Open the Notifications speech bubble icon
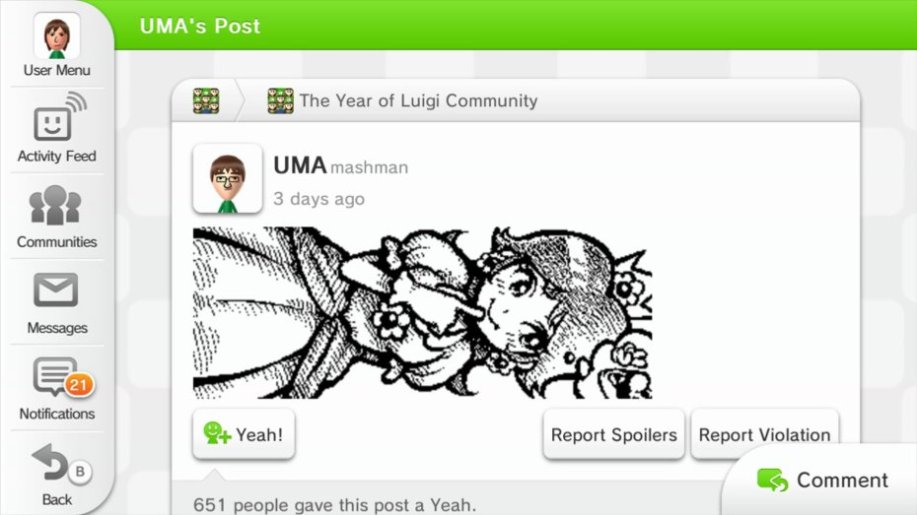 [x=56, y=376]
